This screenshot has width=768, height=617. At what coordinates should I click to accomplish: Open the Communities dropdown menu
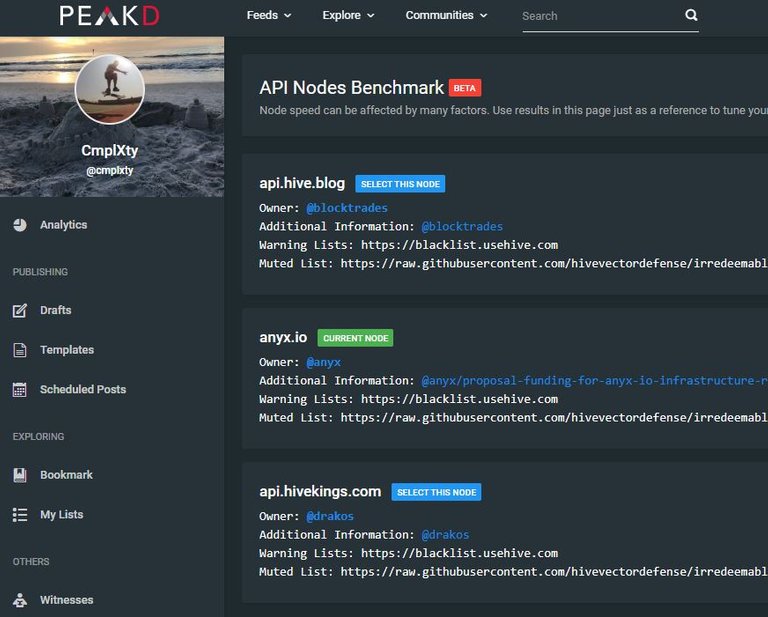coord(446,16)
